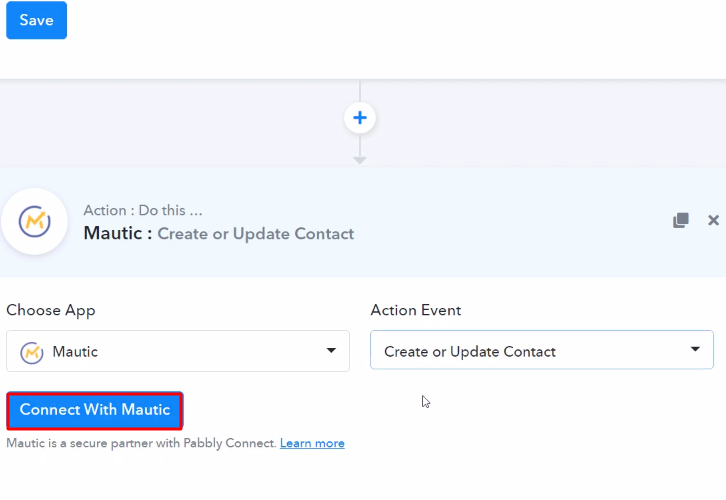This screenshot has height=500, width=726.
Task: Remove the Mautic action step with X
Action: click(x=713, y=220)
